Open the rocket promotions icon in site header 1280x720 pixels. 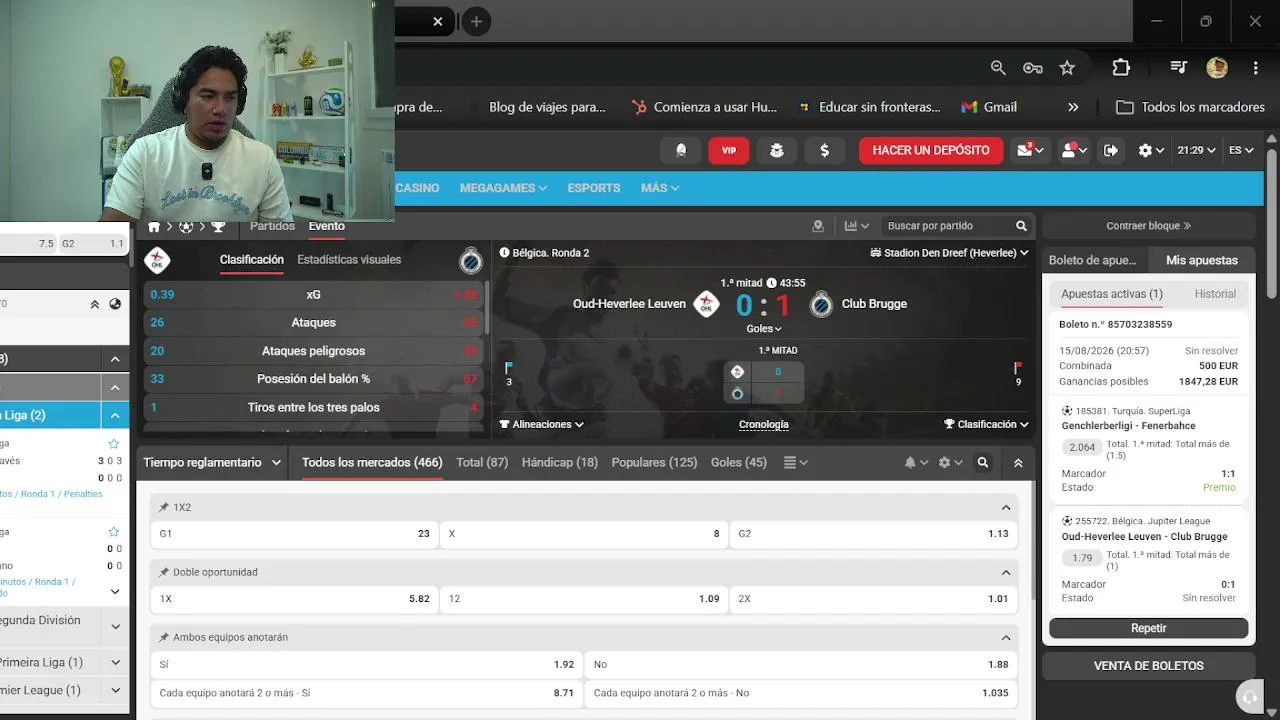(681, 150)
